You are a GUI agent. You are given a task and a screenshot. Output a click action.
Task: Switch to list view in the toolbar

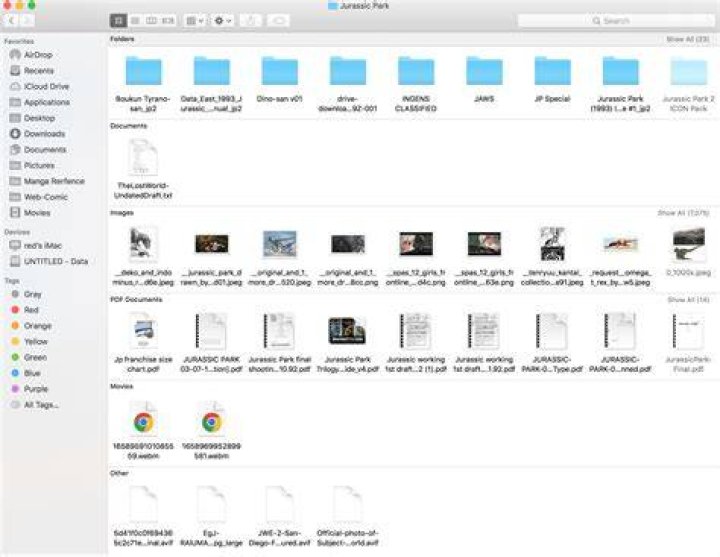click(x=135, y=21)
